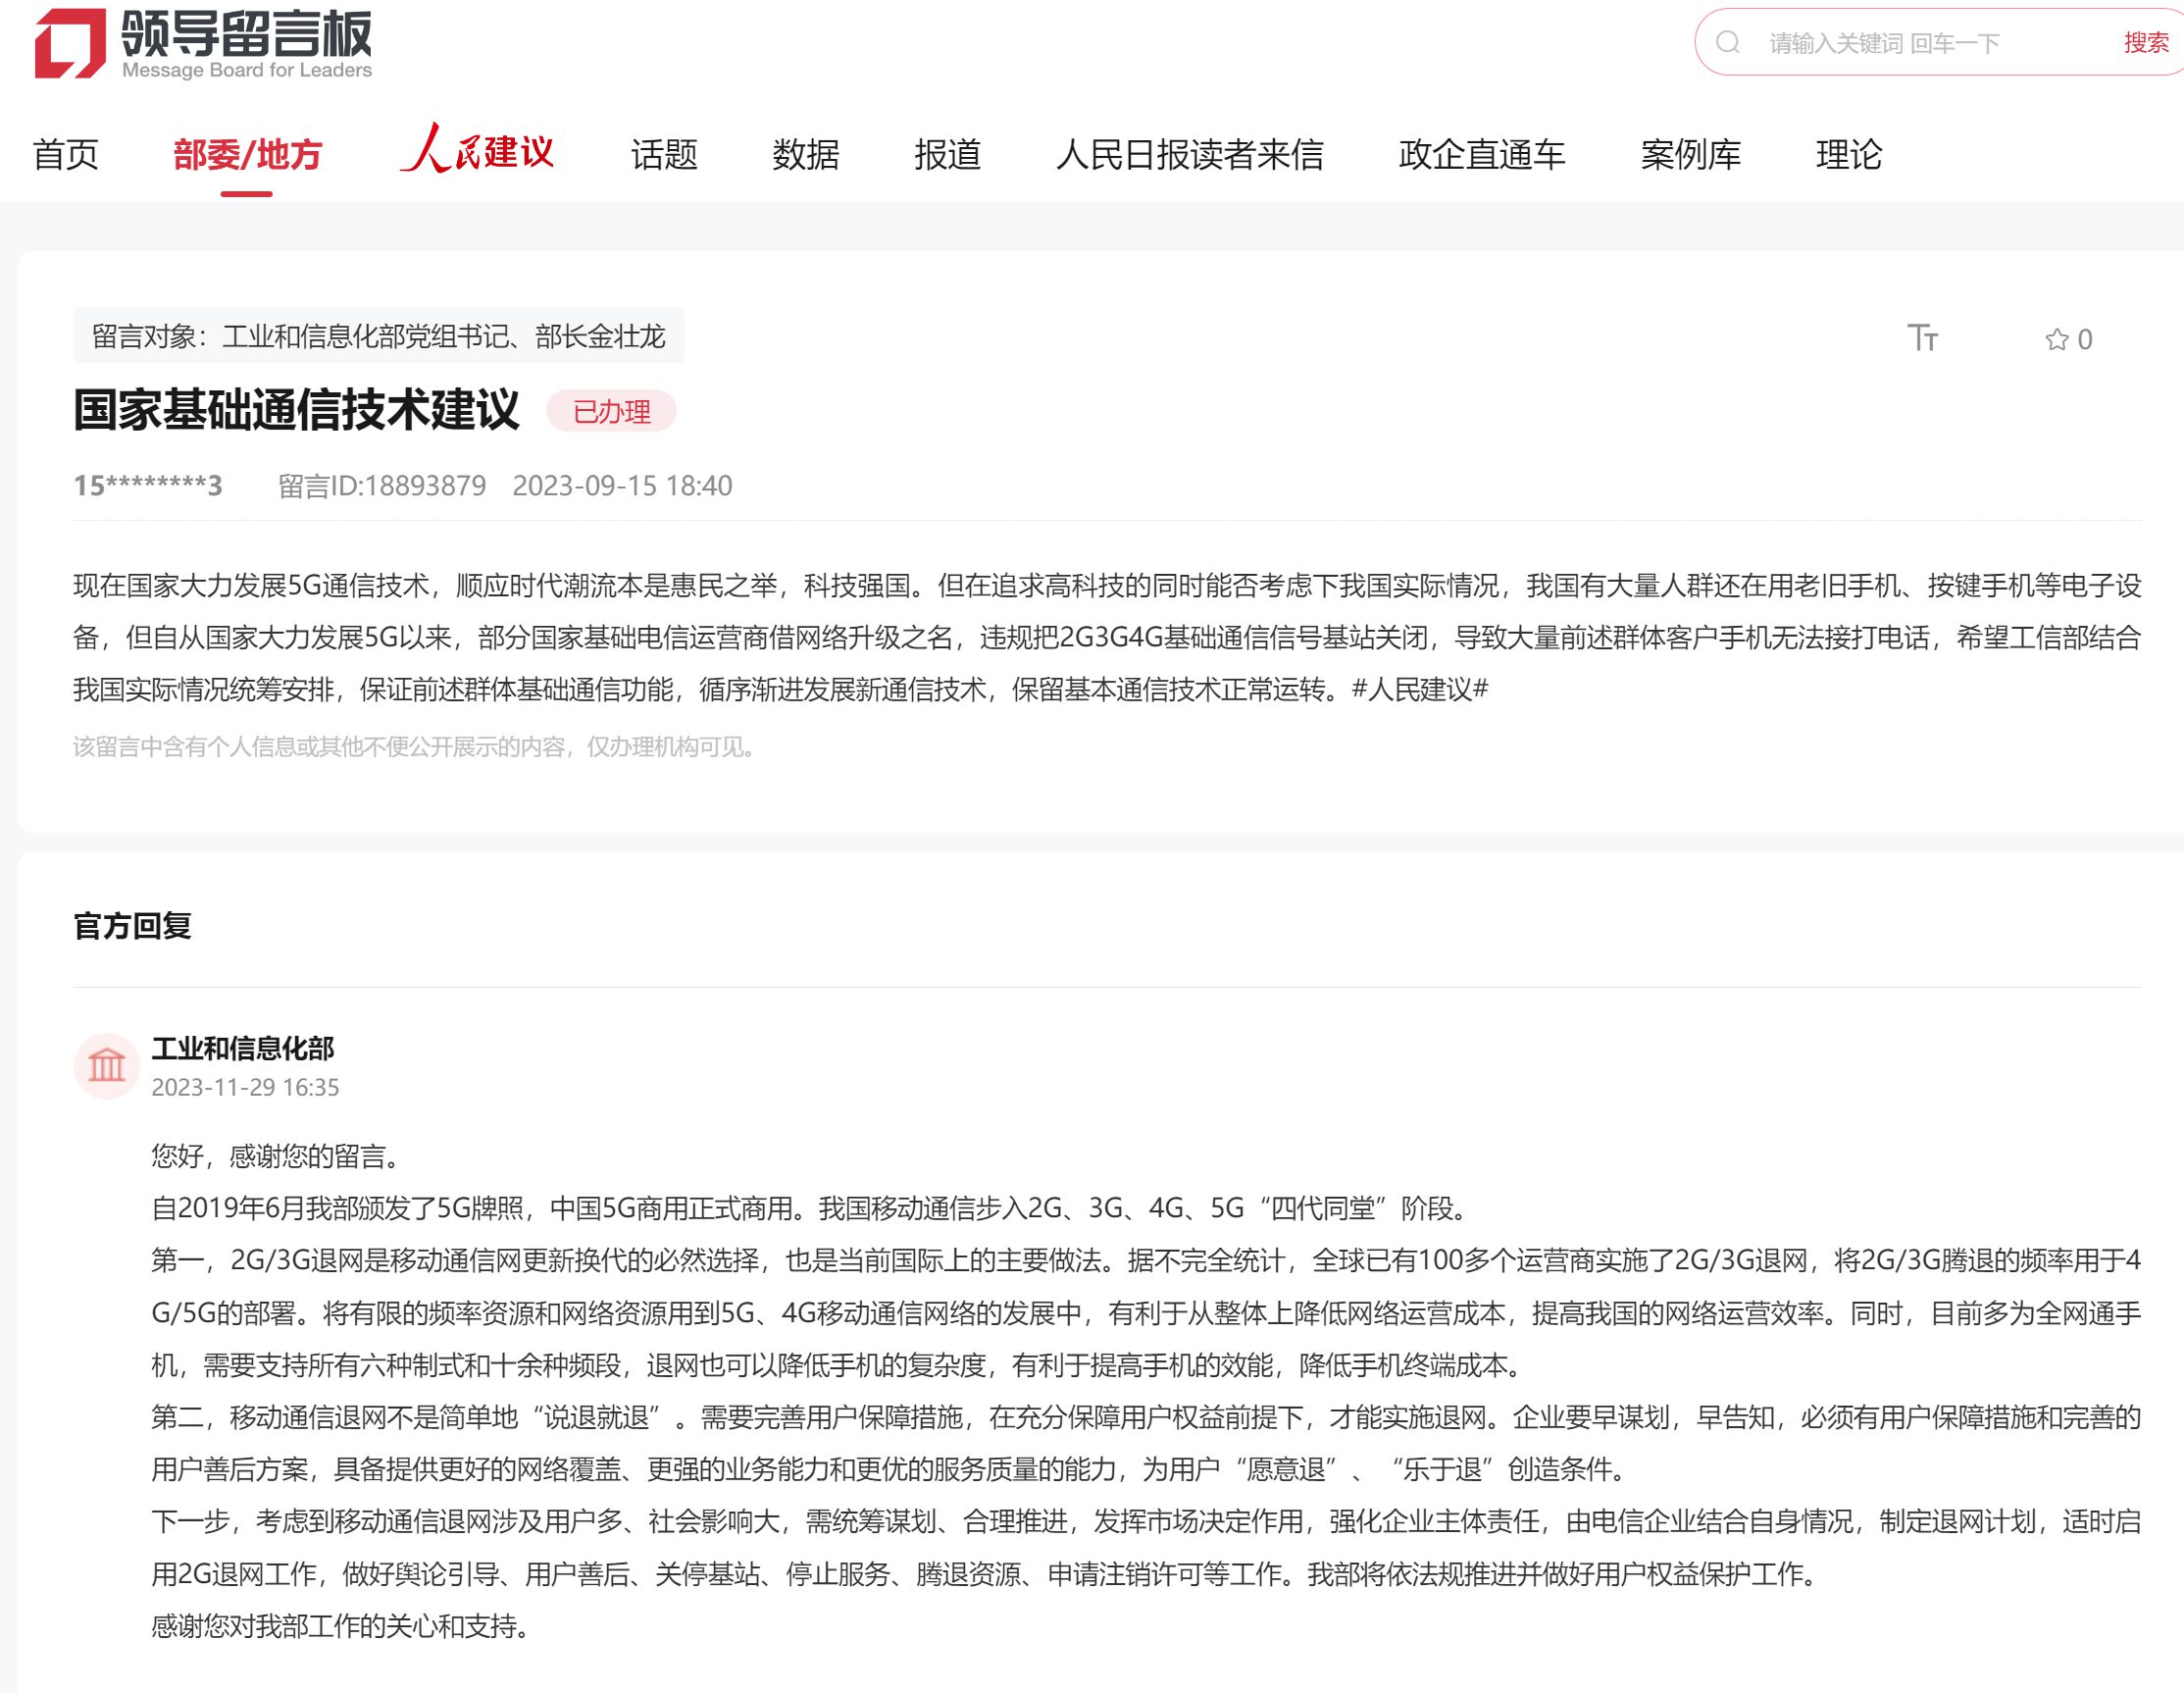Open the 报道 reports tab
Viewport: 2184px width, 1693px height.
947,155
